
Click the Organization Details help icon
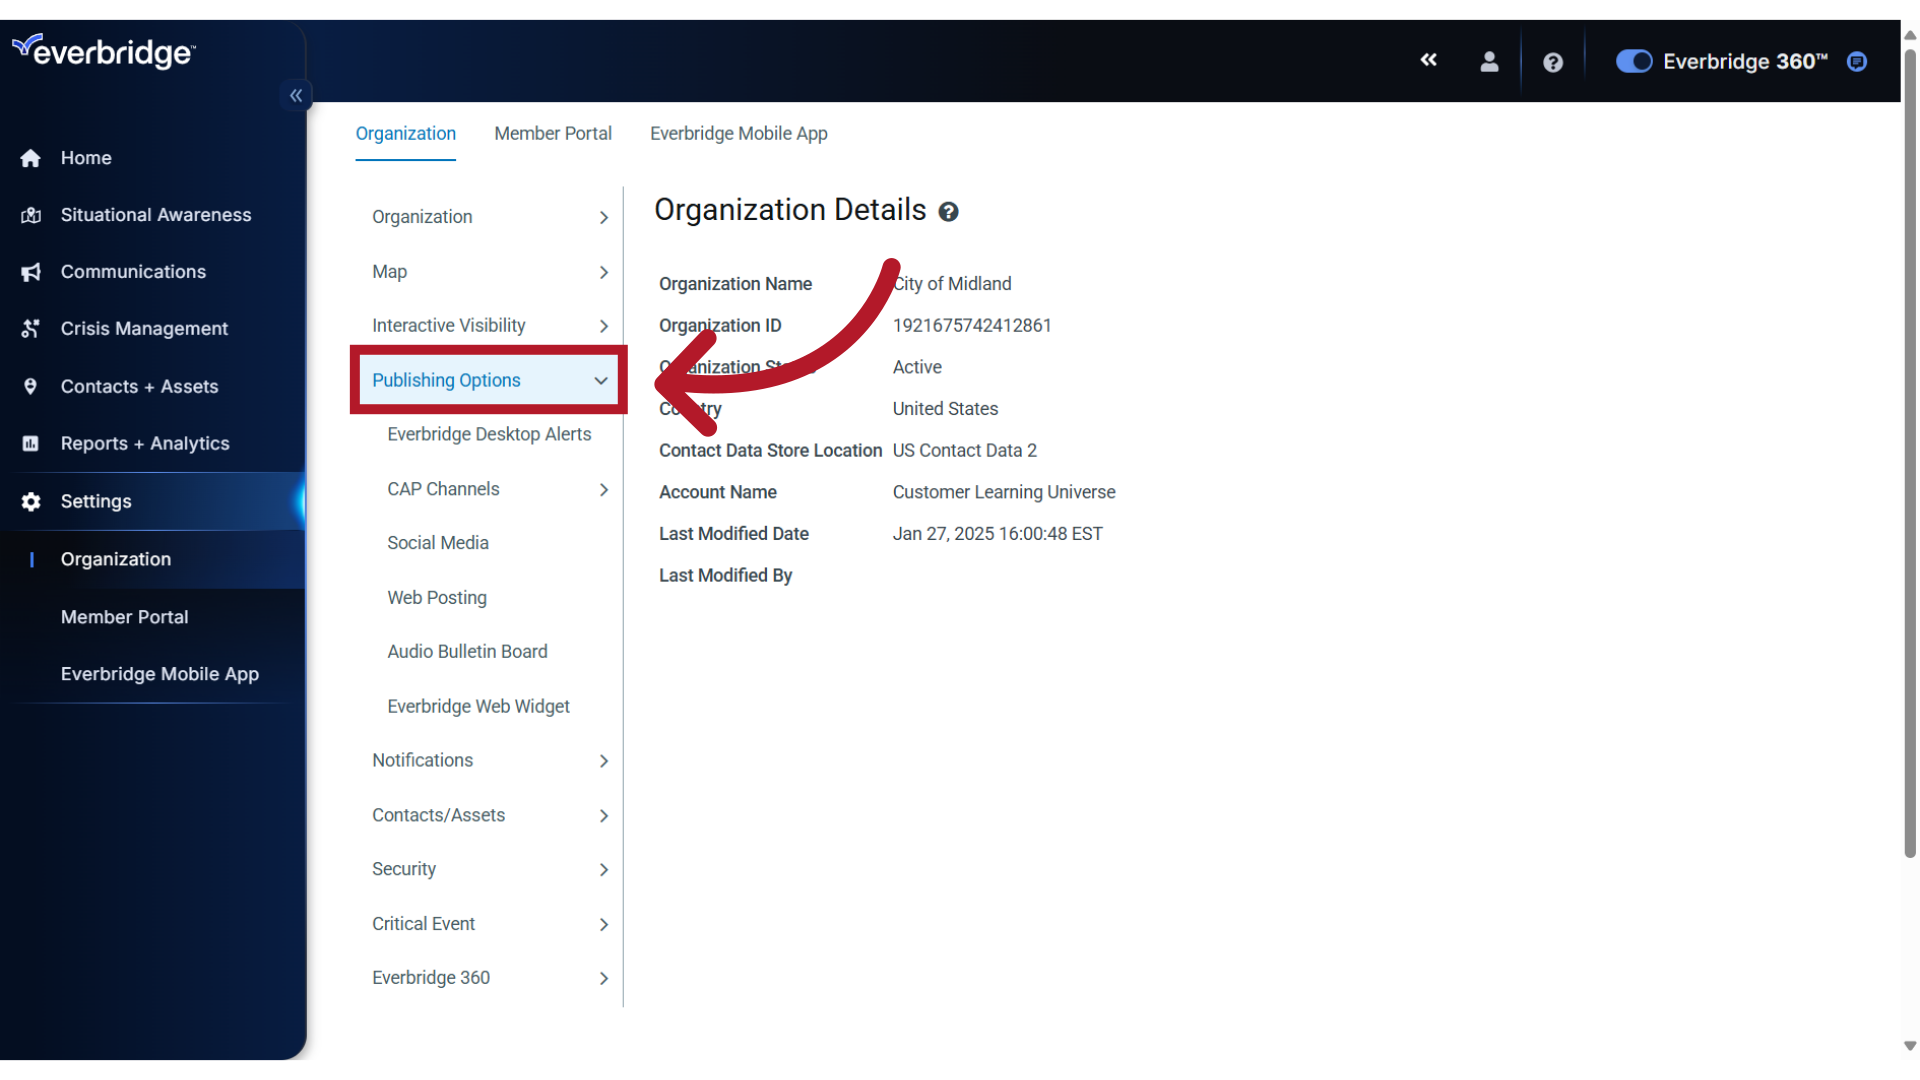(x=947, y=211)
